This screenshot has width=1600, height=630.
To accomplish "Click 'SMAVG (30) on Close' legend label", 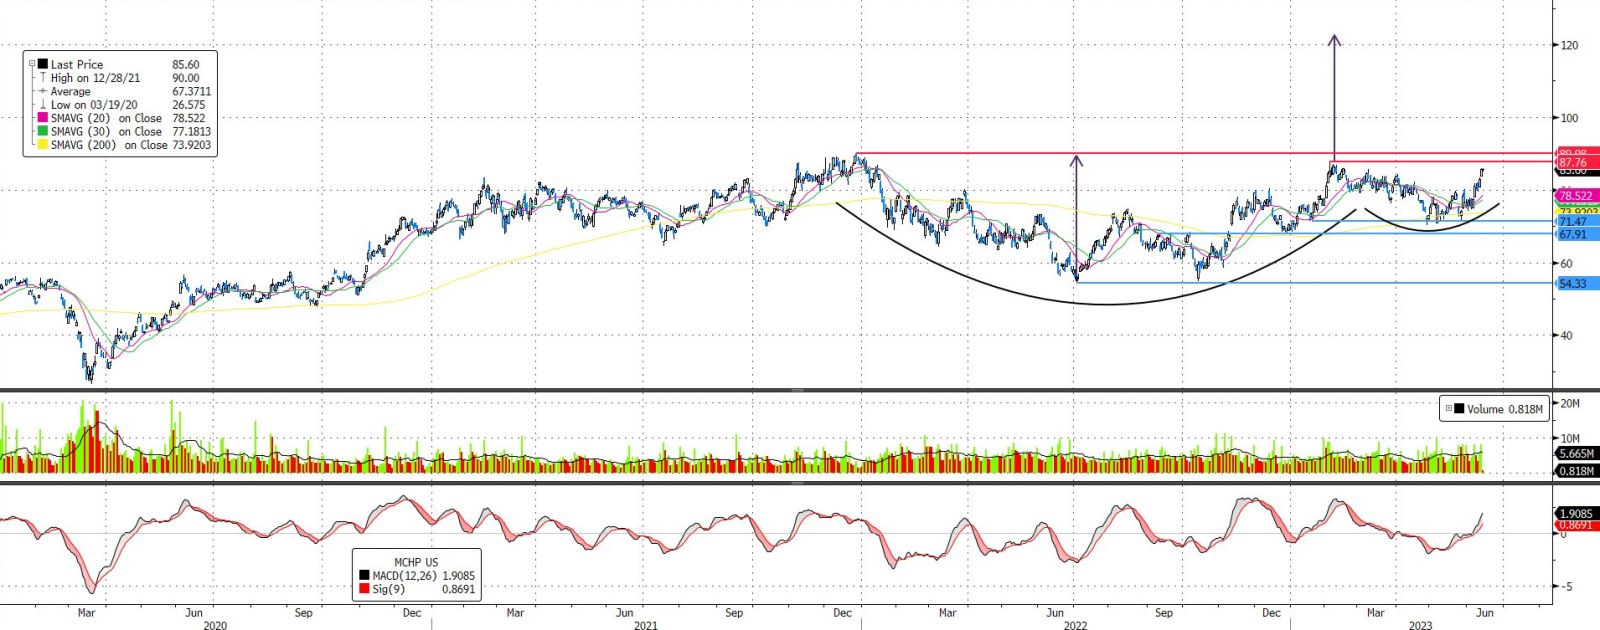I will 106,131.
